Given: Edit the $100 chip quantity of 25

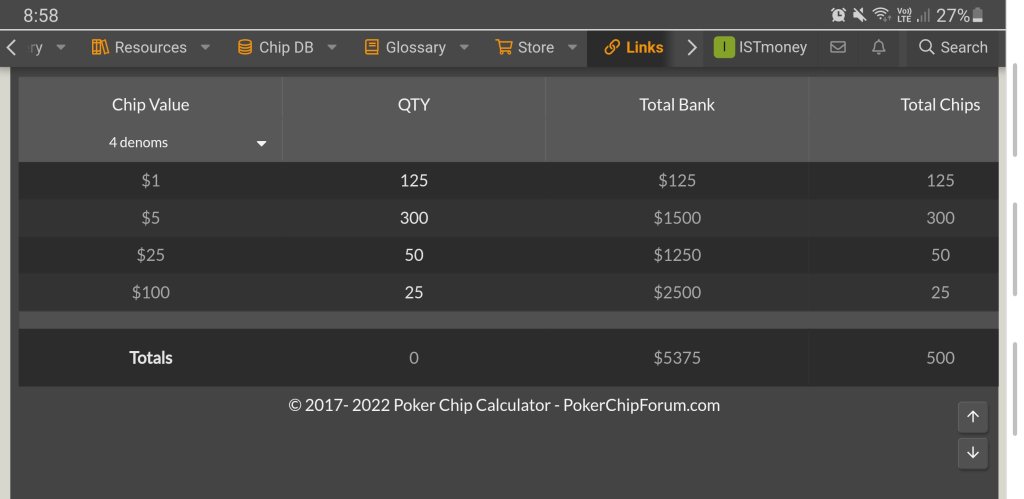Looking at the screenshot, I should (413, 293).
